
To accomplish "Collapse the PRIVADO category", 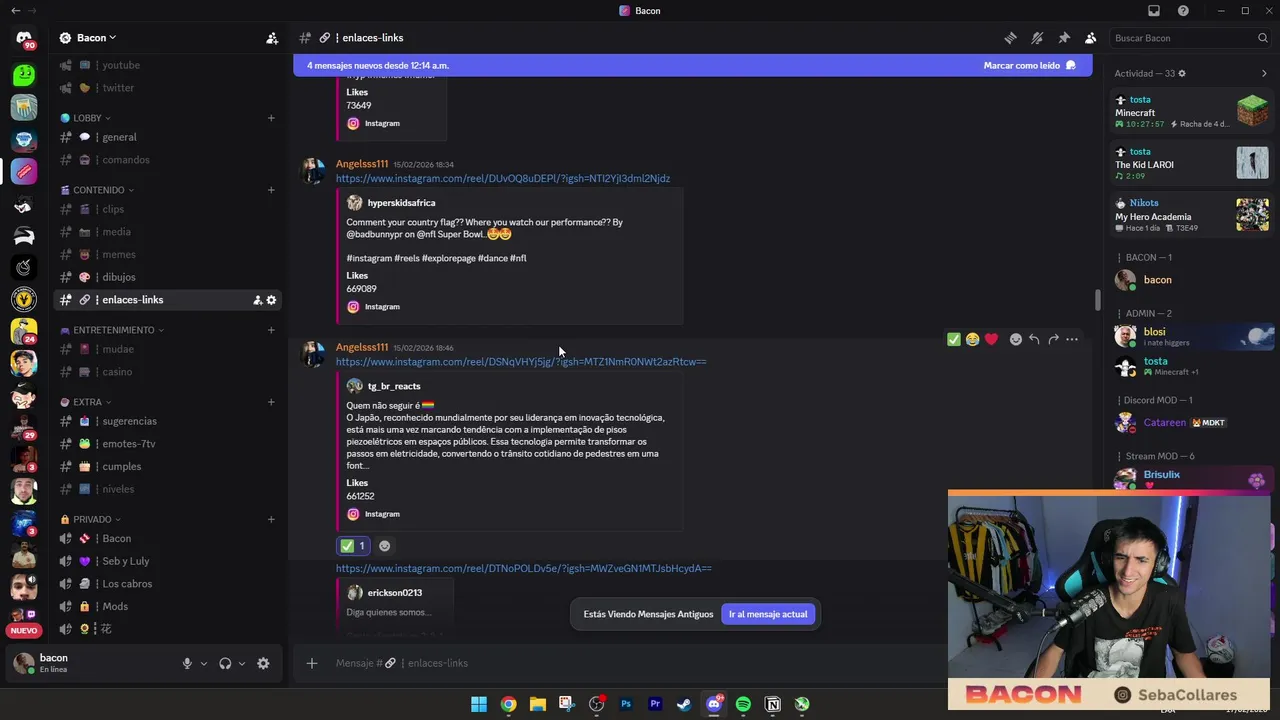I will 91,520.
